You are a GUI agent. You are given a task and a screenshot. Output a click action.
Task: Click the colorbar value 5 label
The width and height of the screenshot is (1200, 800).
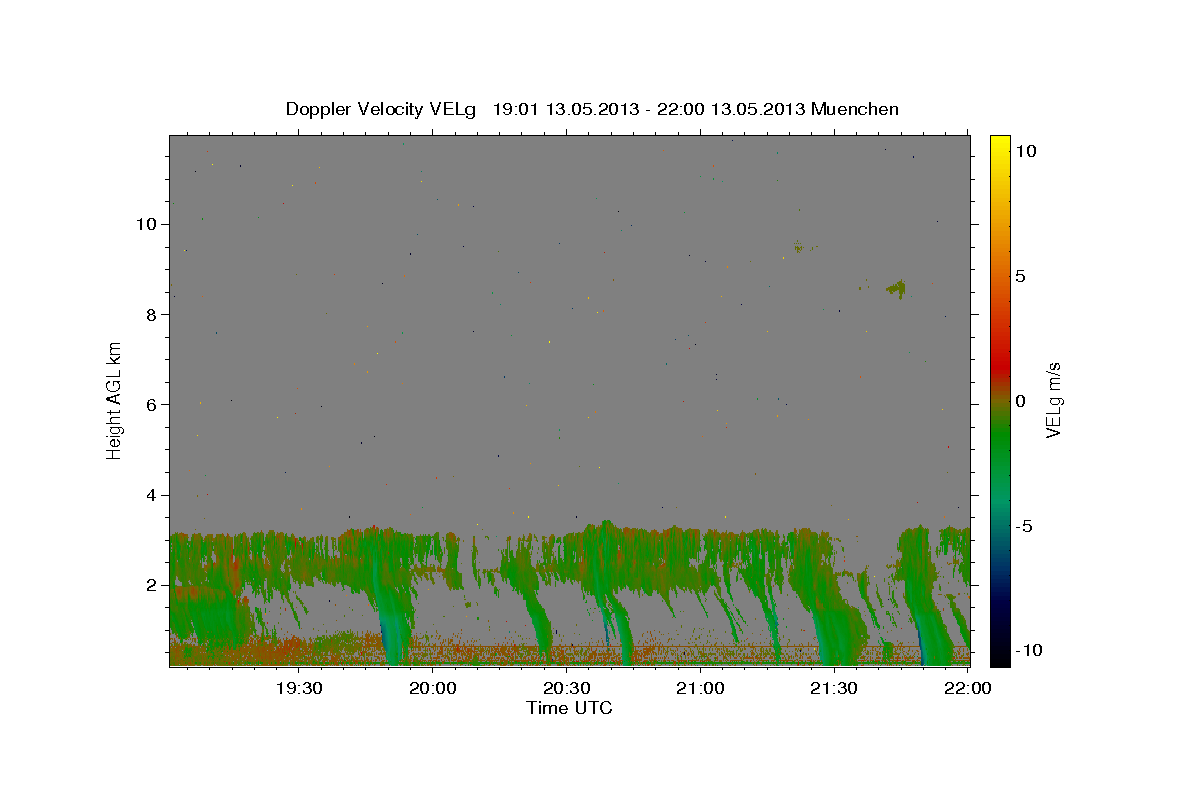[1020, 276]
